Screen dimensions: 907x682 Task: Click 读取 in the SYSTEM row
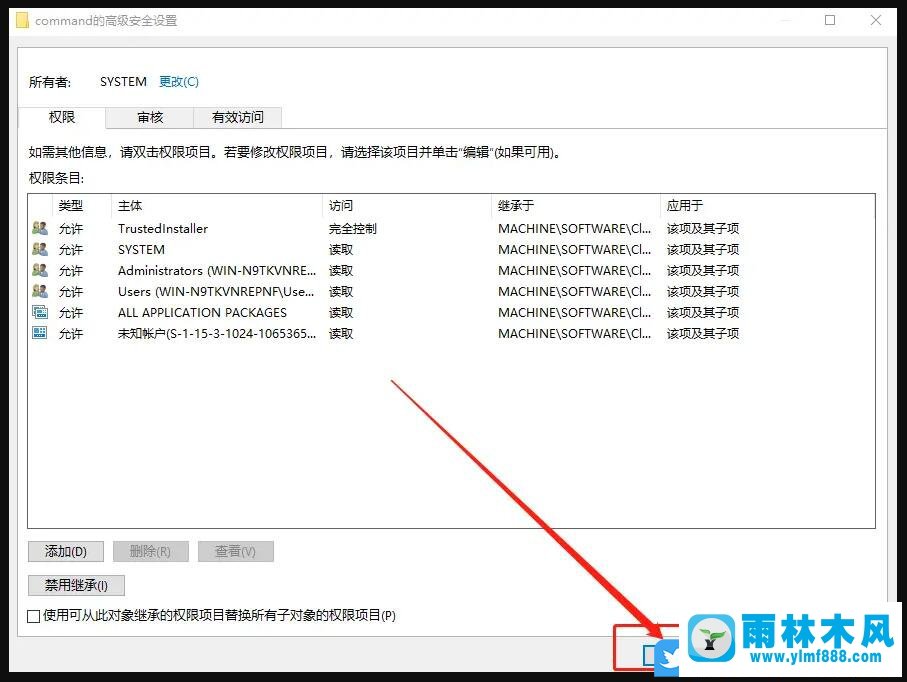(x=341, y=249)
